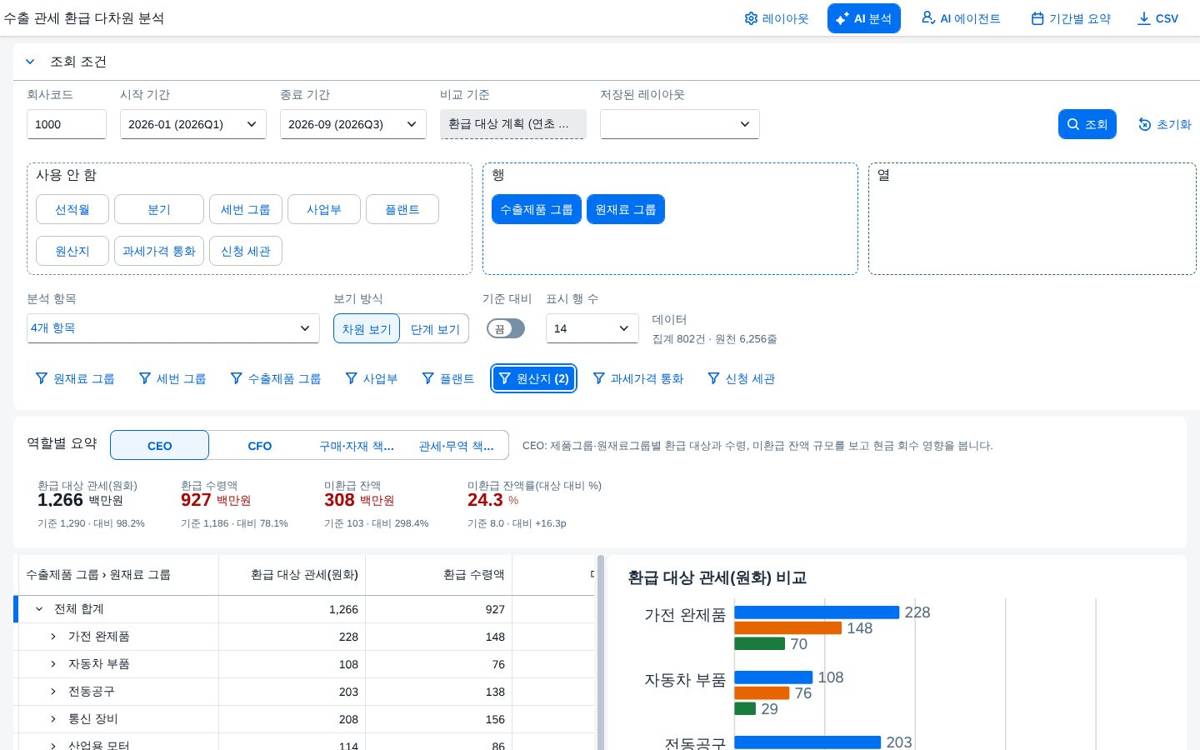The width and height of the screenshot is (1200, 750).
Task: Toggle the 기준 대비 switch
Action: [x=505, y=328]
